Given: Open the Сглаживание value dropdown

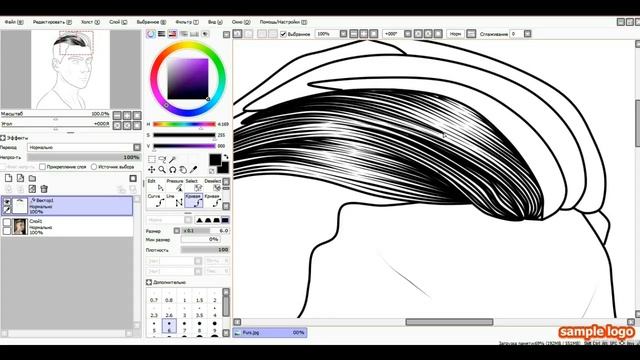Looking at the screenshot, I should (528, 34).
